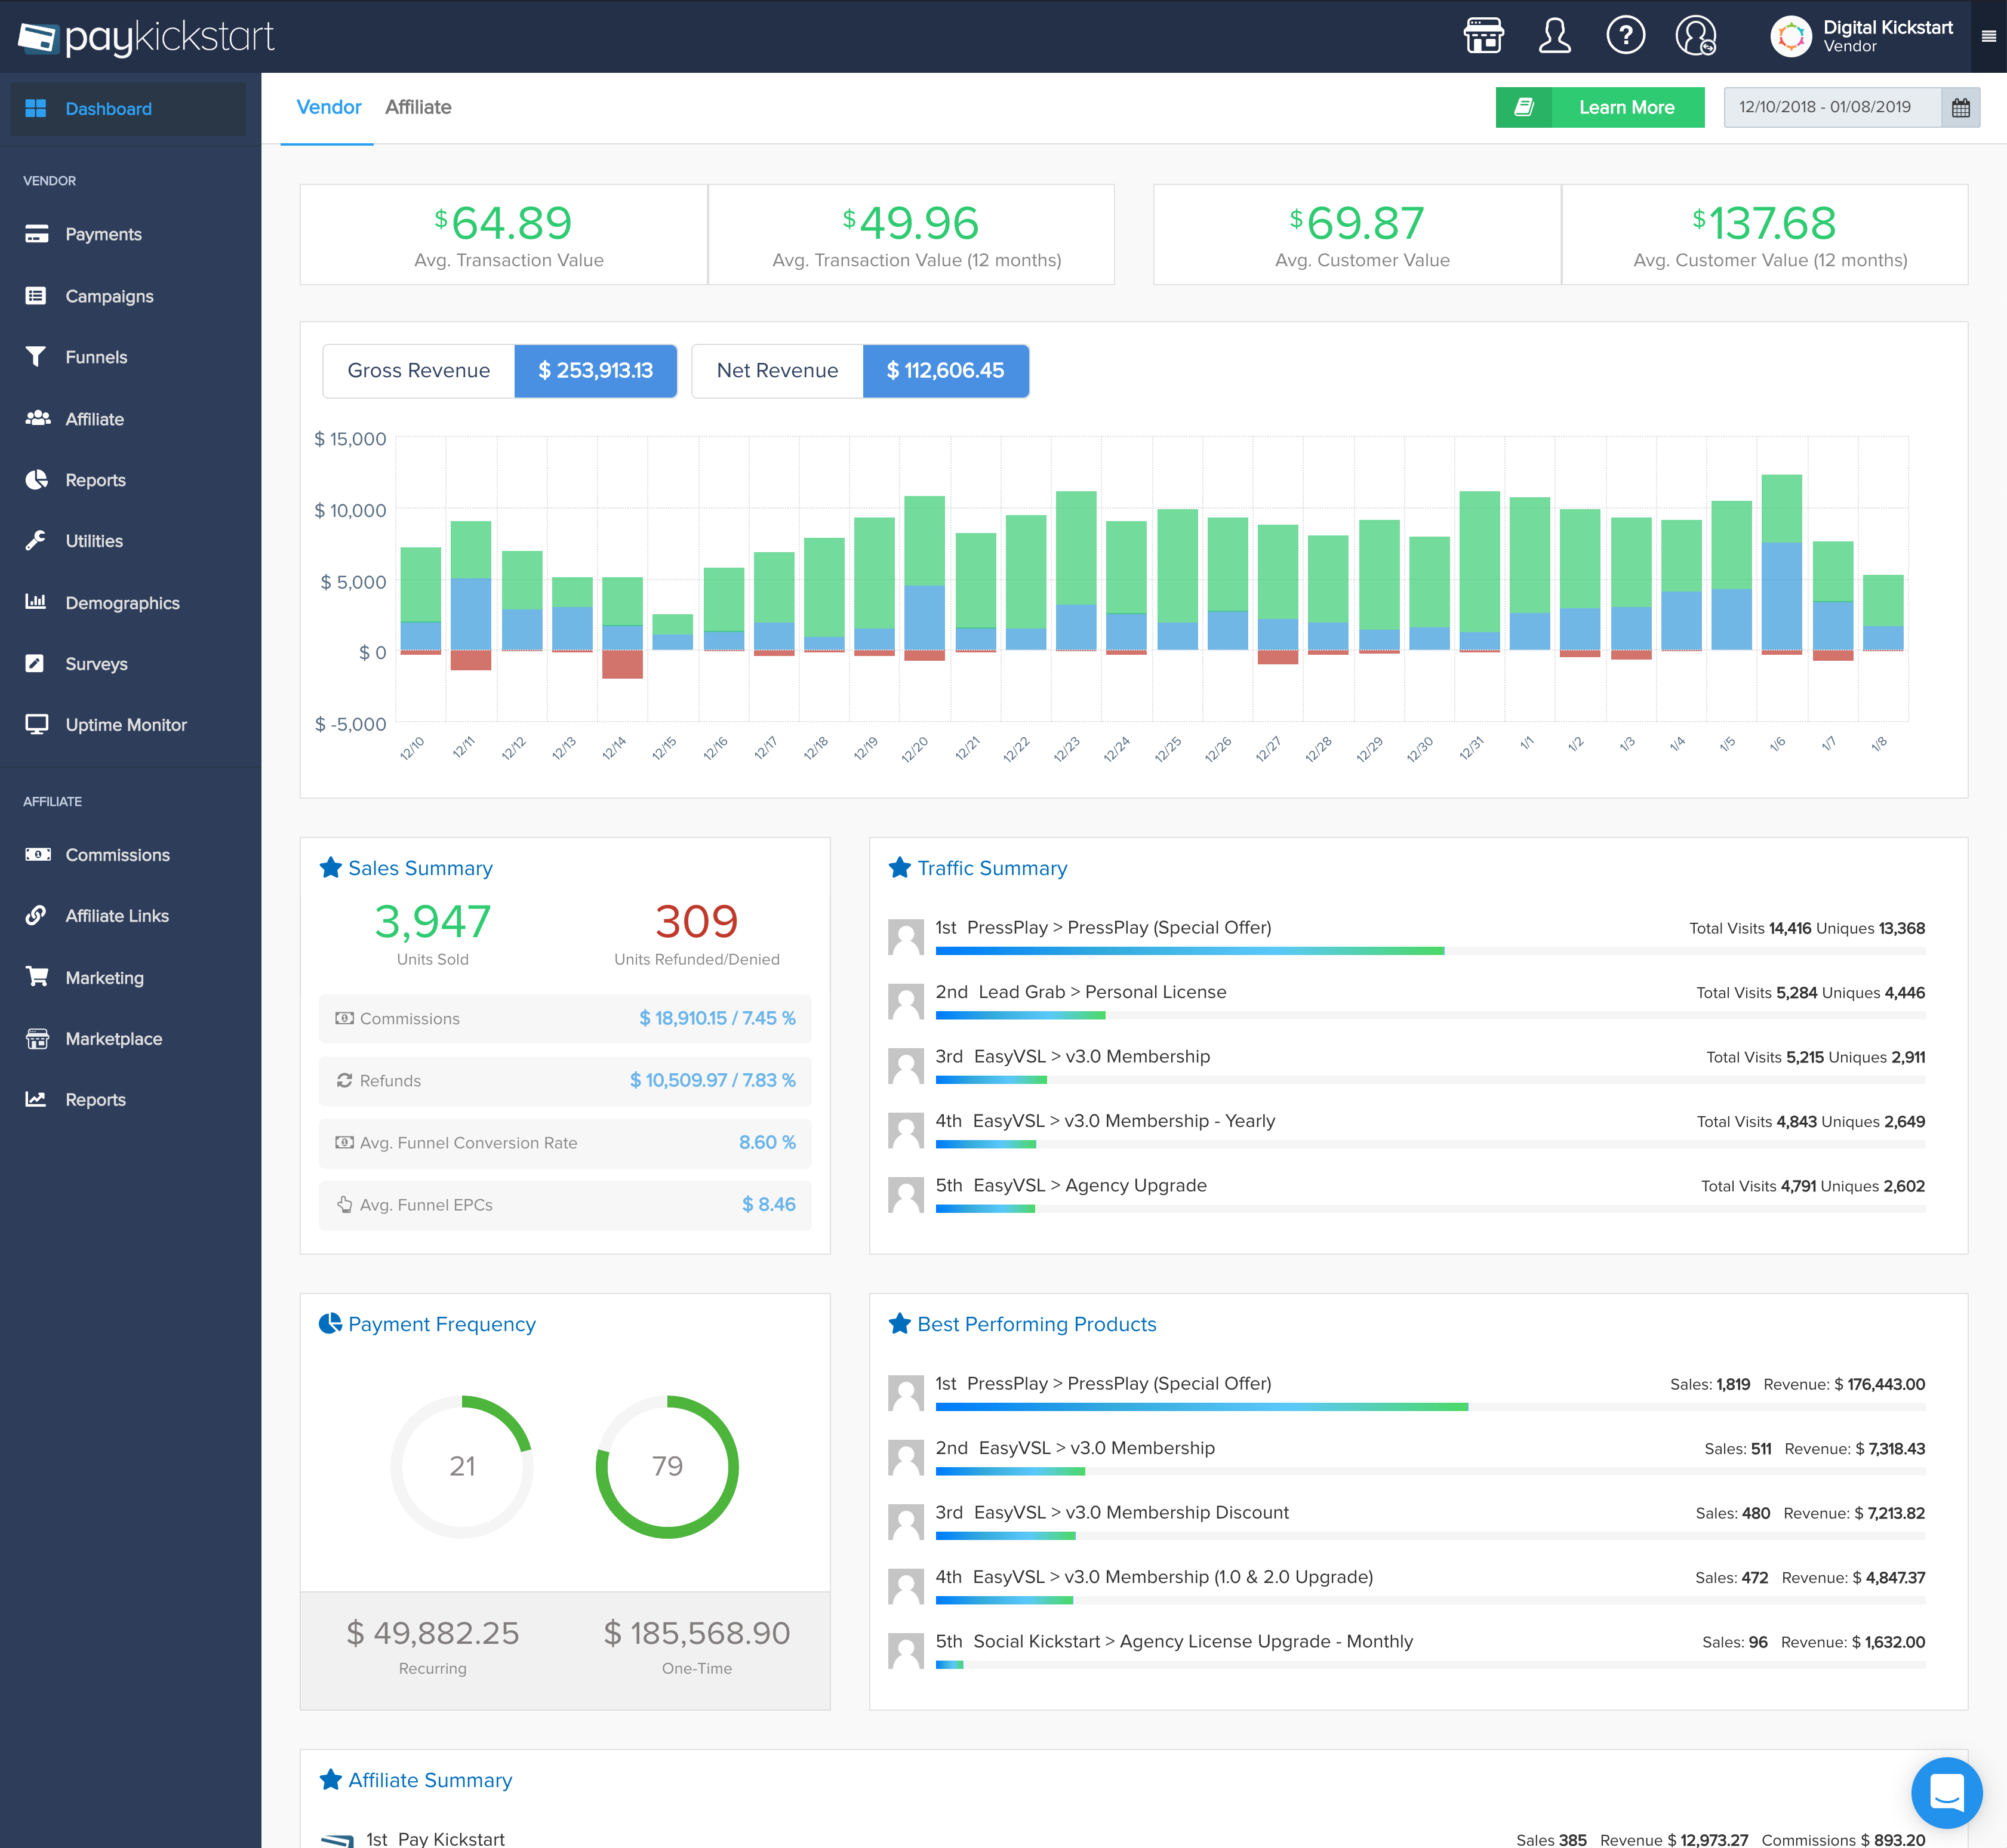Open the help question mark icon
Image resolution: width=2007 pixels, height=1848 pixels.
coord(1625,36)
